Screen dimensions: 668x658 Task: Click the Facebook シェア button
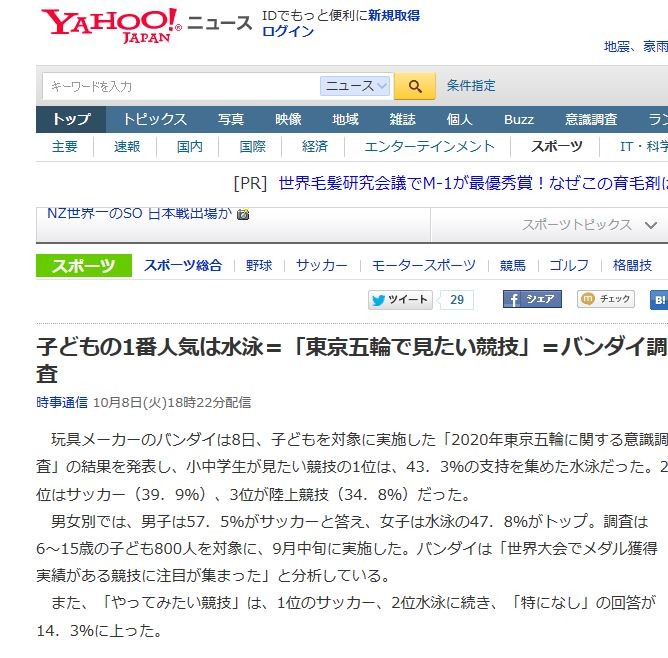(532, 299)
